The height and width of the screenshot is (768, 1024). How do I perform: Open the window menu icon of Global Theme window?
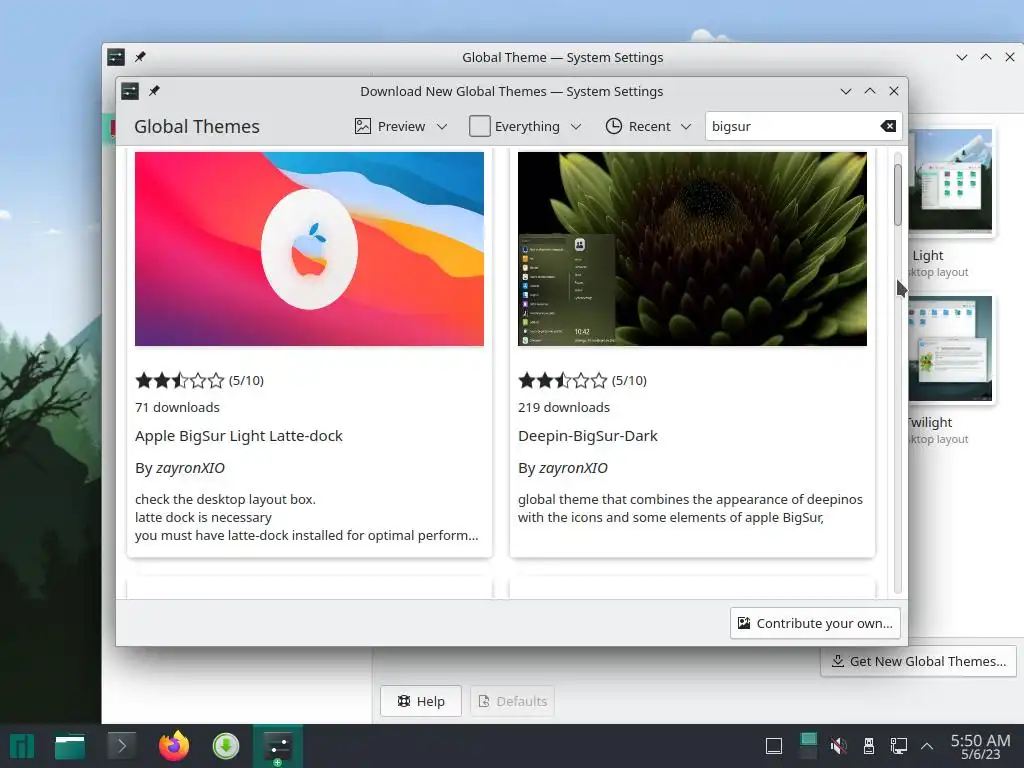click(x=116, y=57)
